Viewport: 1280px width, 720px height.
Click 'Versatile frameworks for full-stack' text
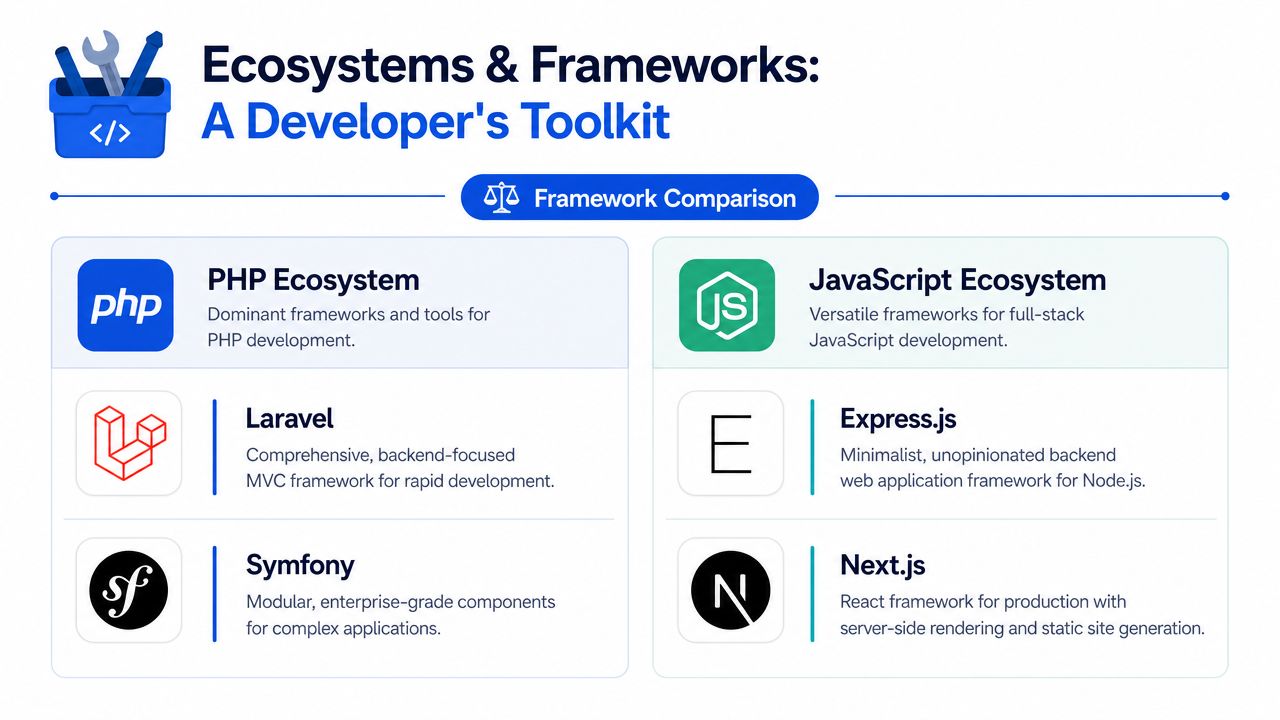tap(946, 314)
